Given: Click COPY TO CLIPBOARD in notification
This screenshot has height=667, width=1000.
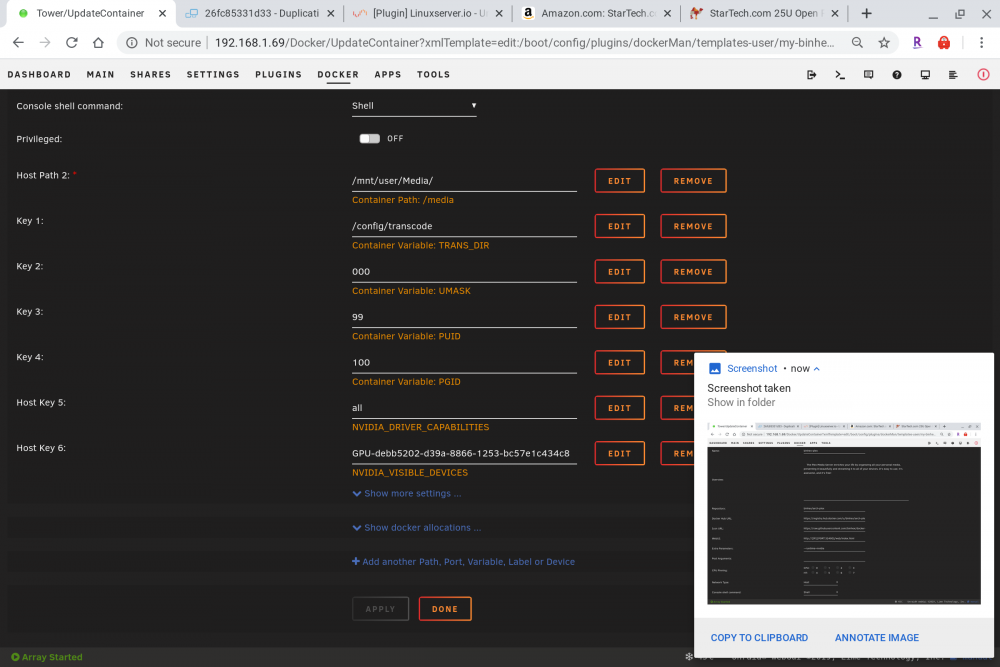Looking at the screenshot, I should [x=759, y=638].
